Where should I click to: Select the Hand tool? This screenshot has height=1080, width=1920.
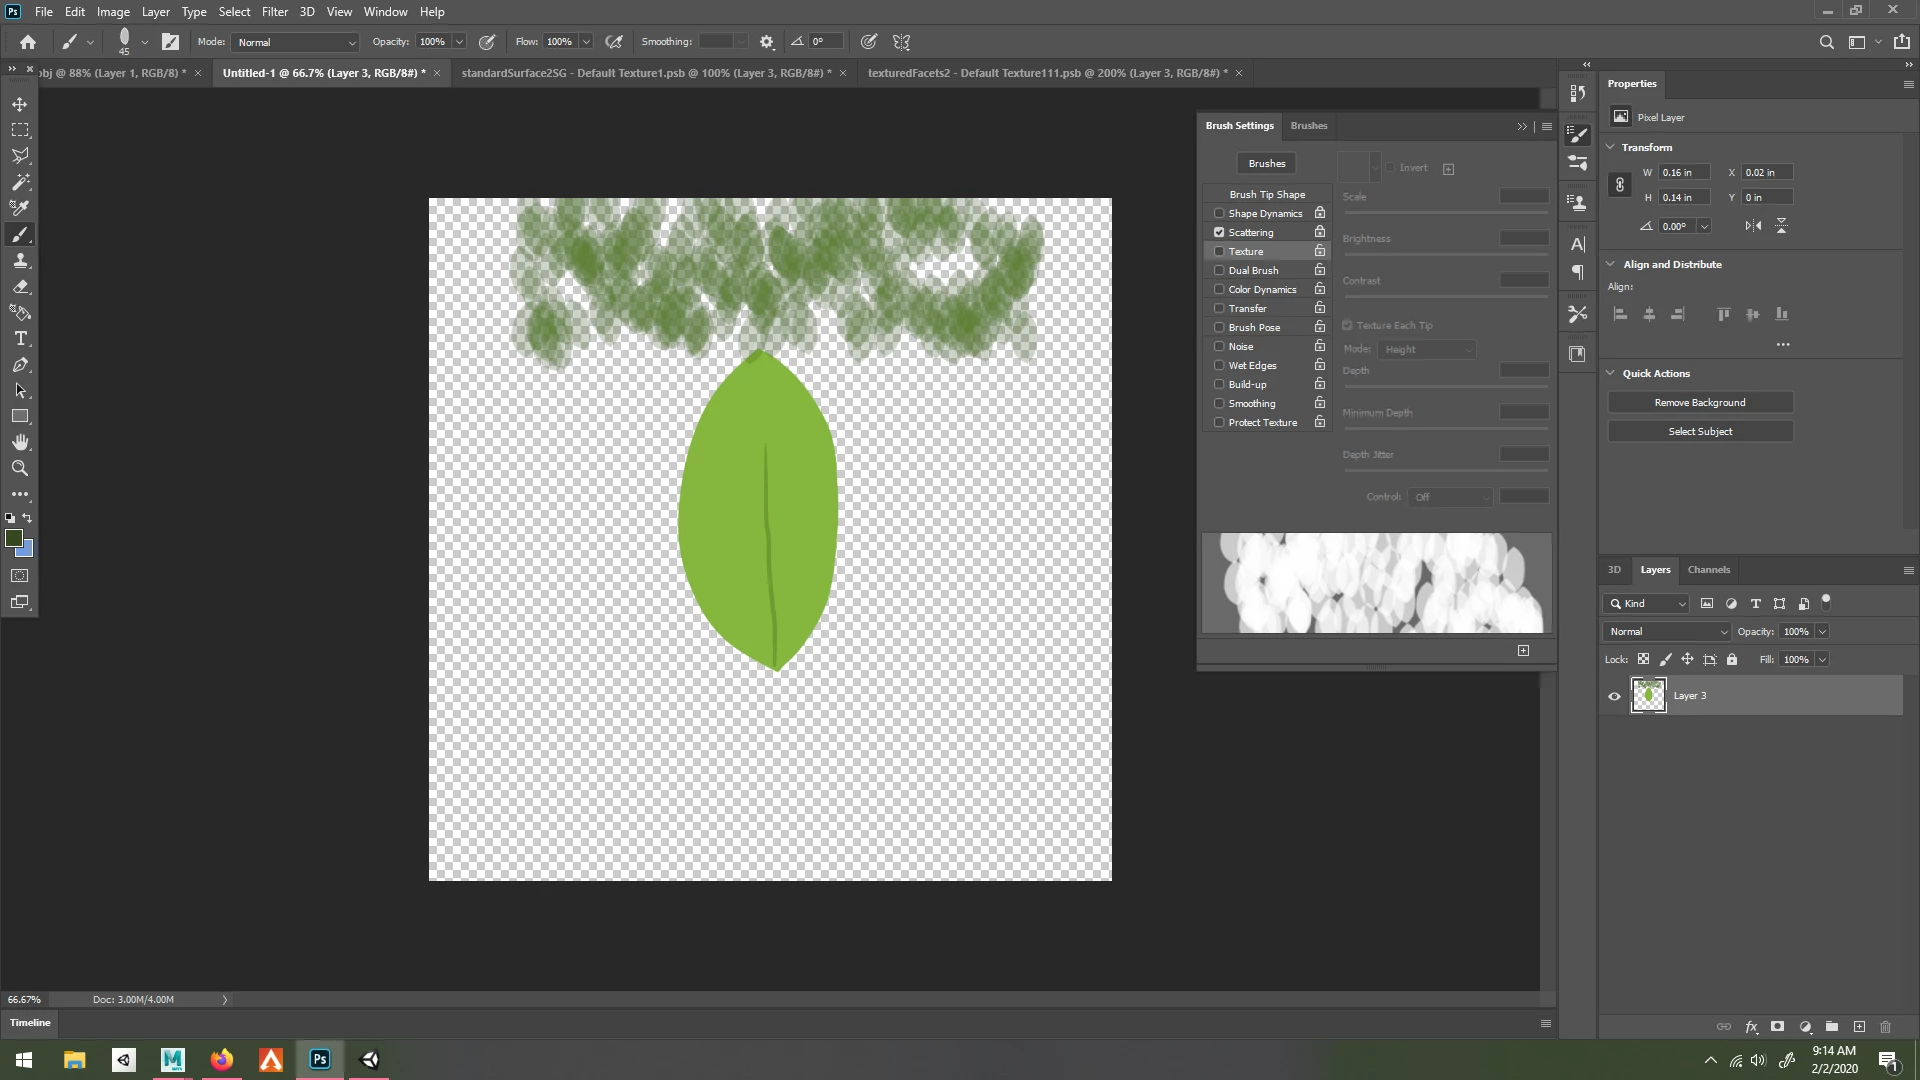point(20,442)
